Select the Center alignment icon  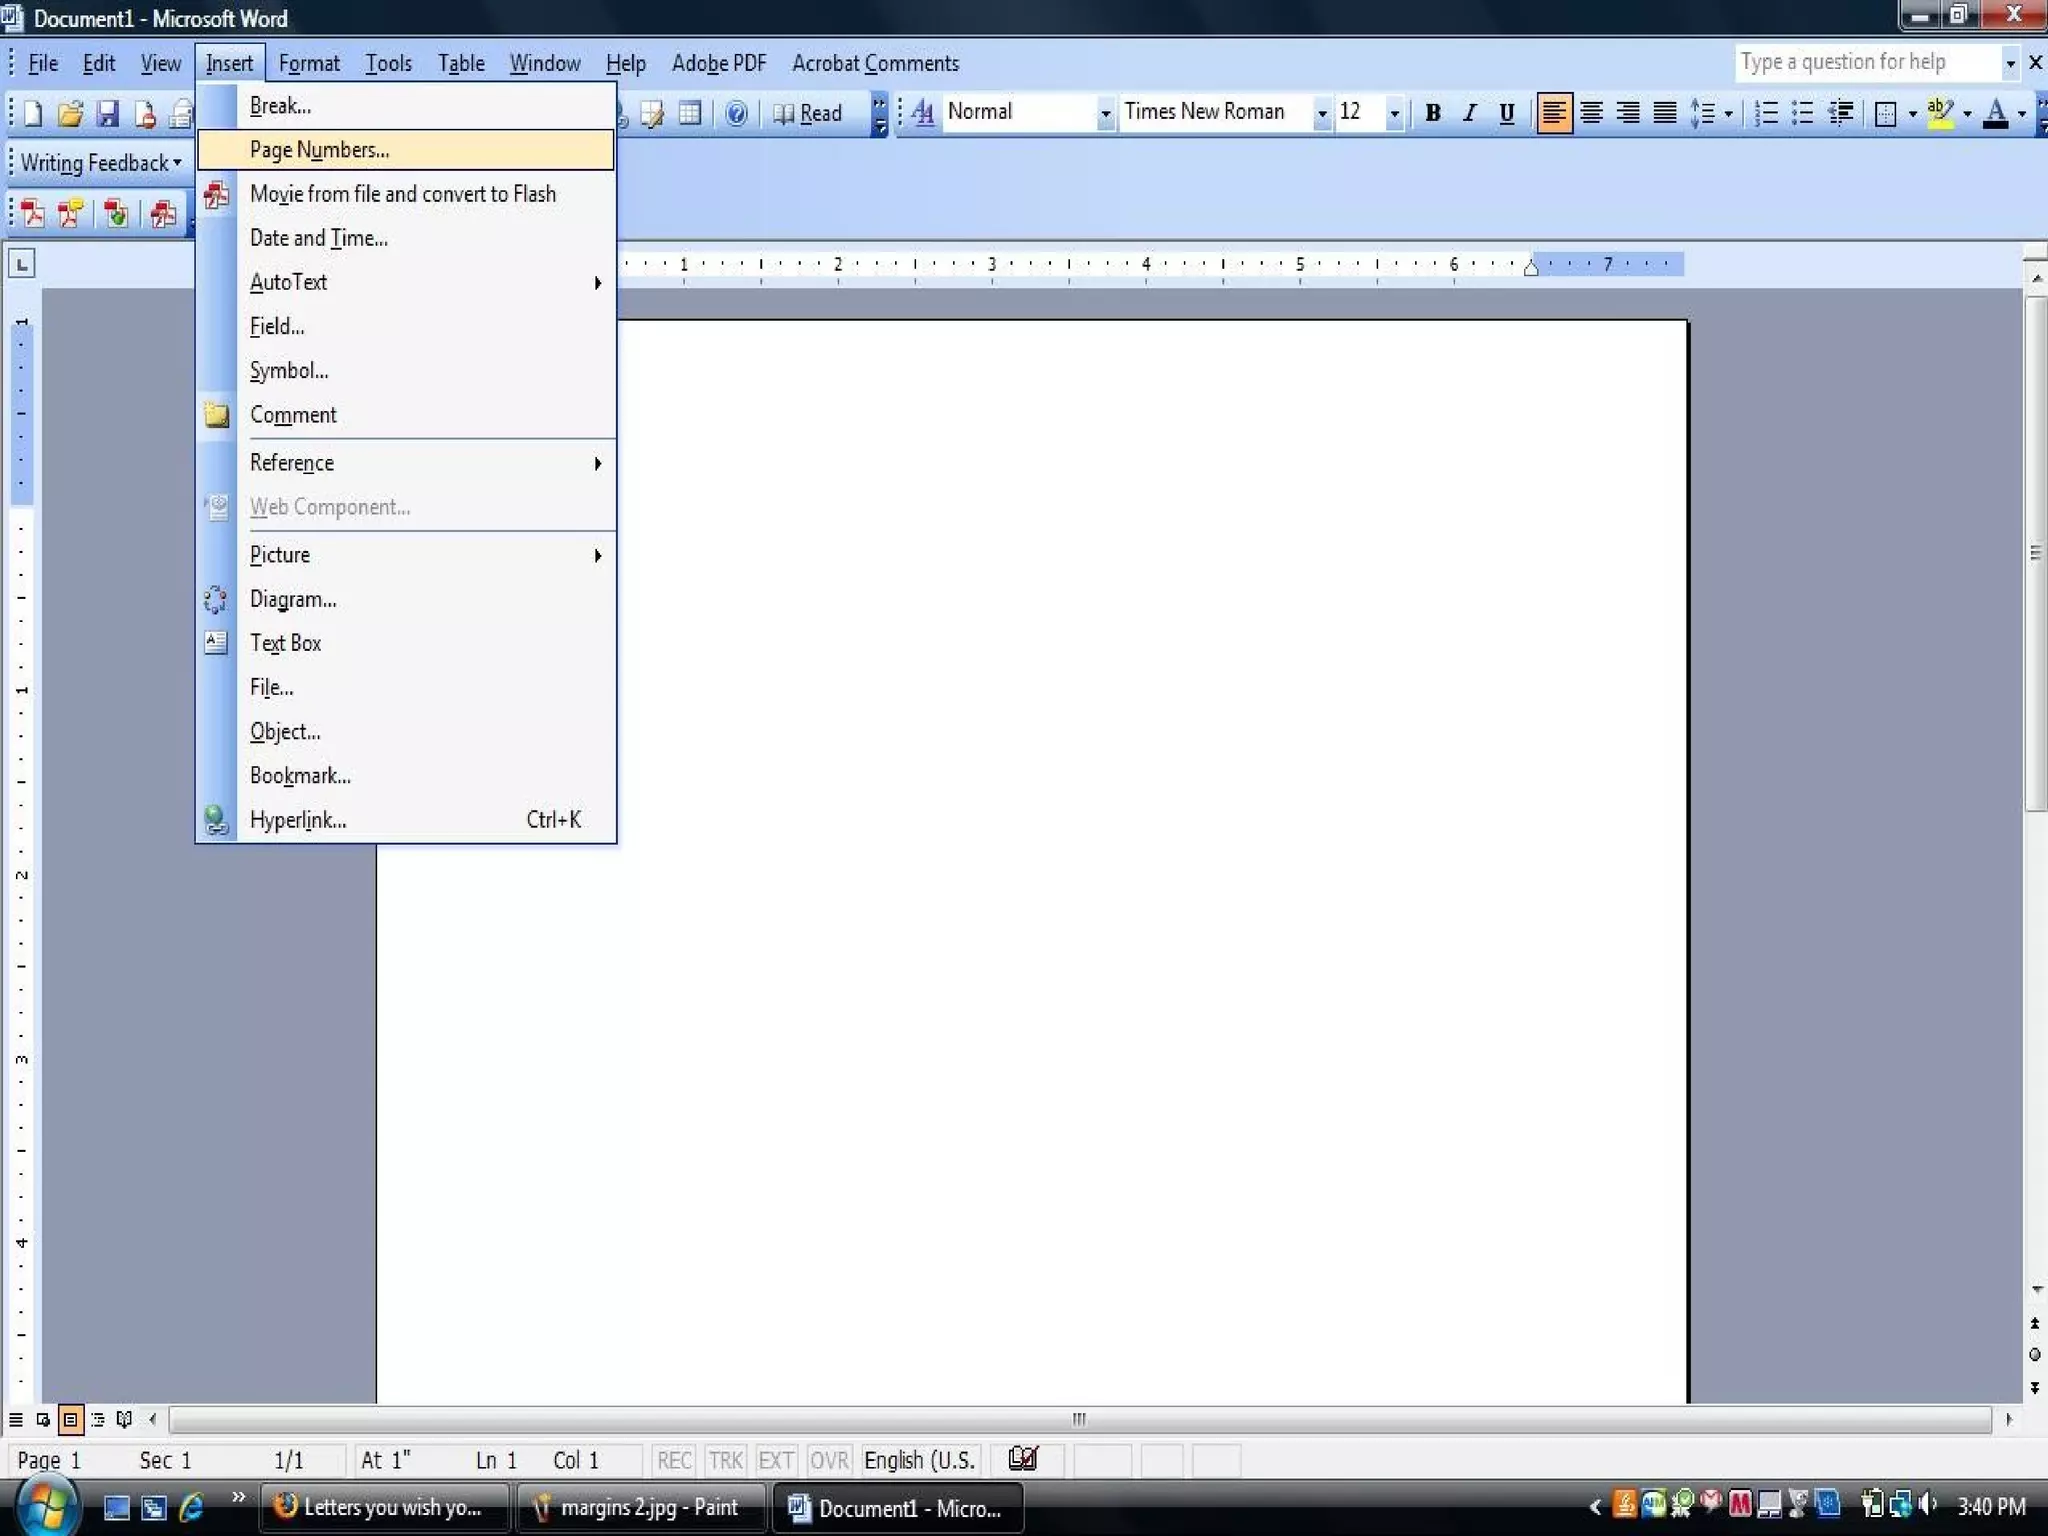[x=1591, y=113]
